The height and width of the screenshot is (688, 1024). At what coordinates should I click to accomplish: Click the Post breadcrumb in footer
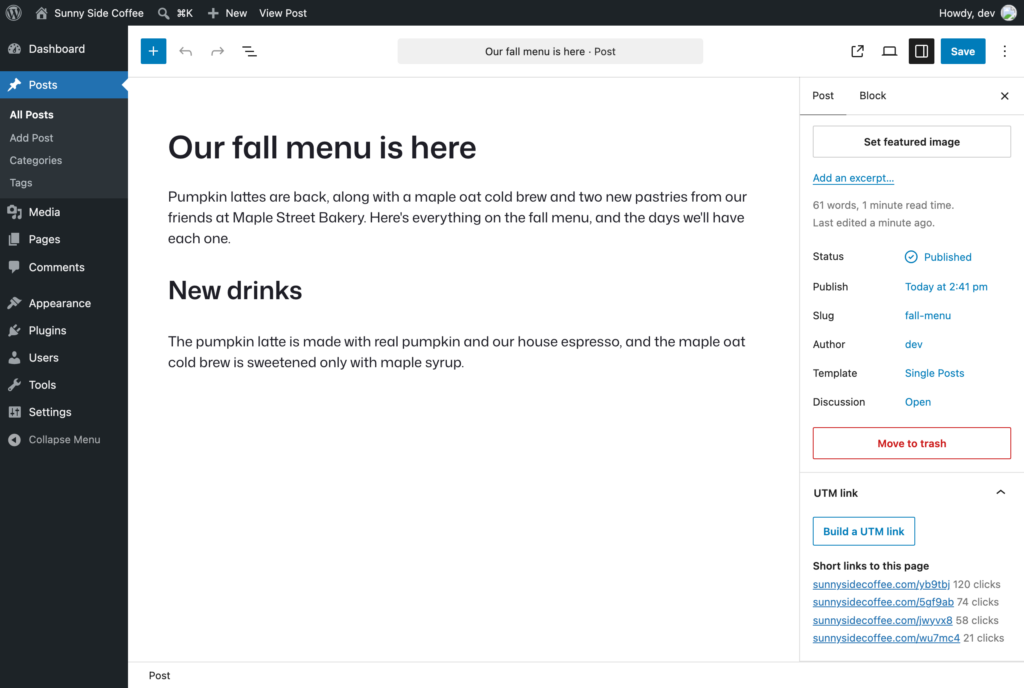tap(159, 676)
